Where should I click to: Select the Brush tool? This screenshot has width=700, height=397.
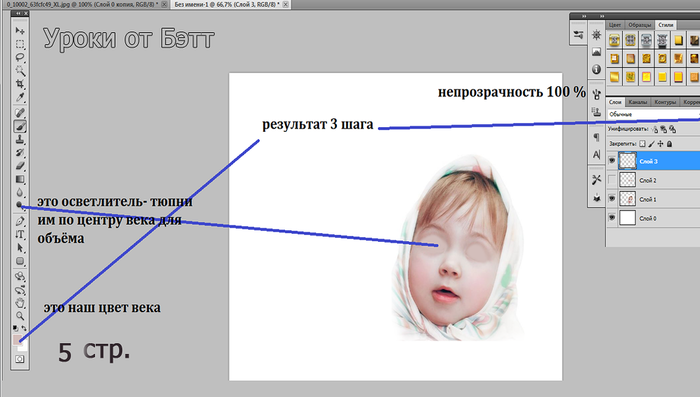tap(20, 126)
